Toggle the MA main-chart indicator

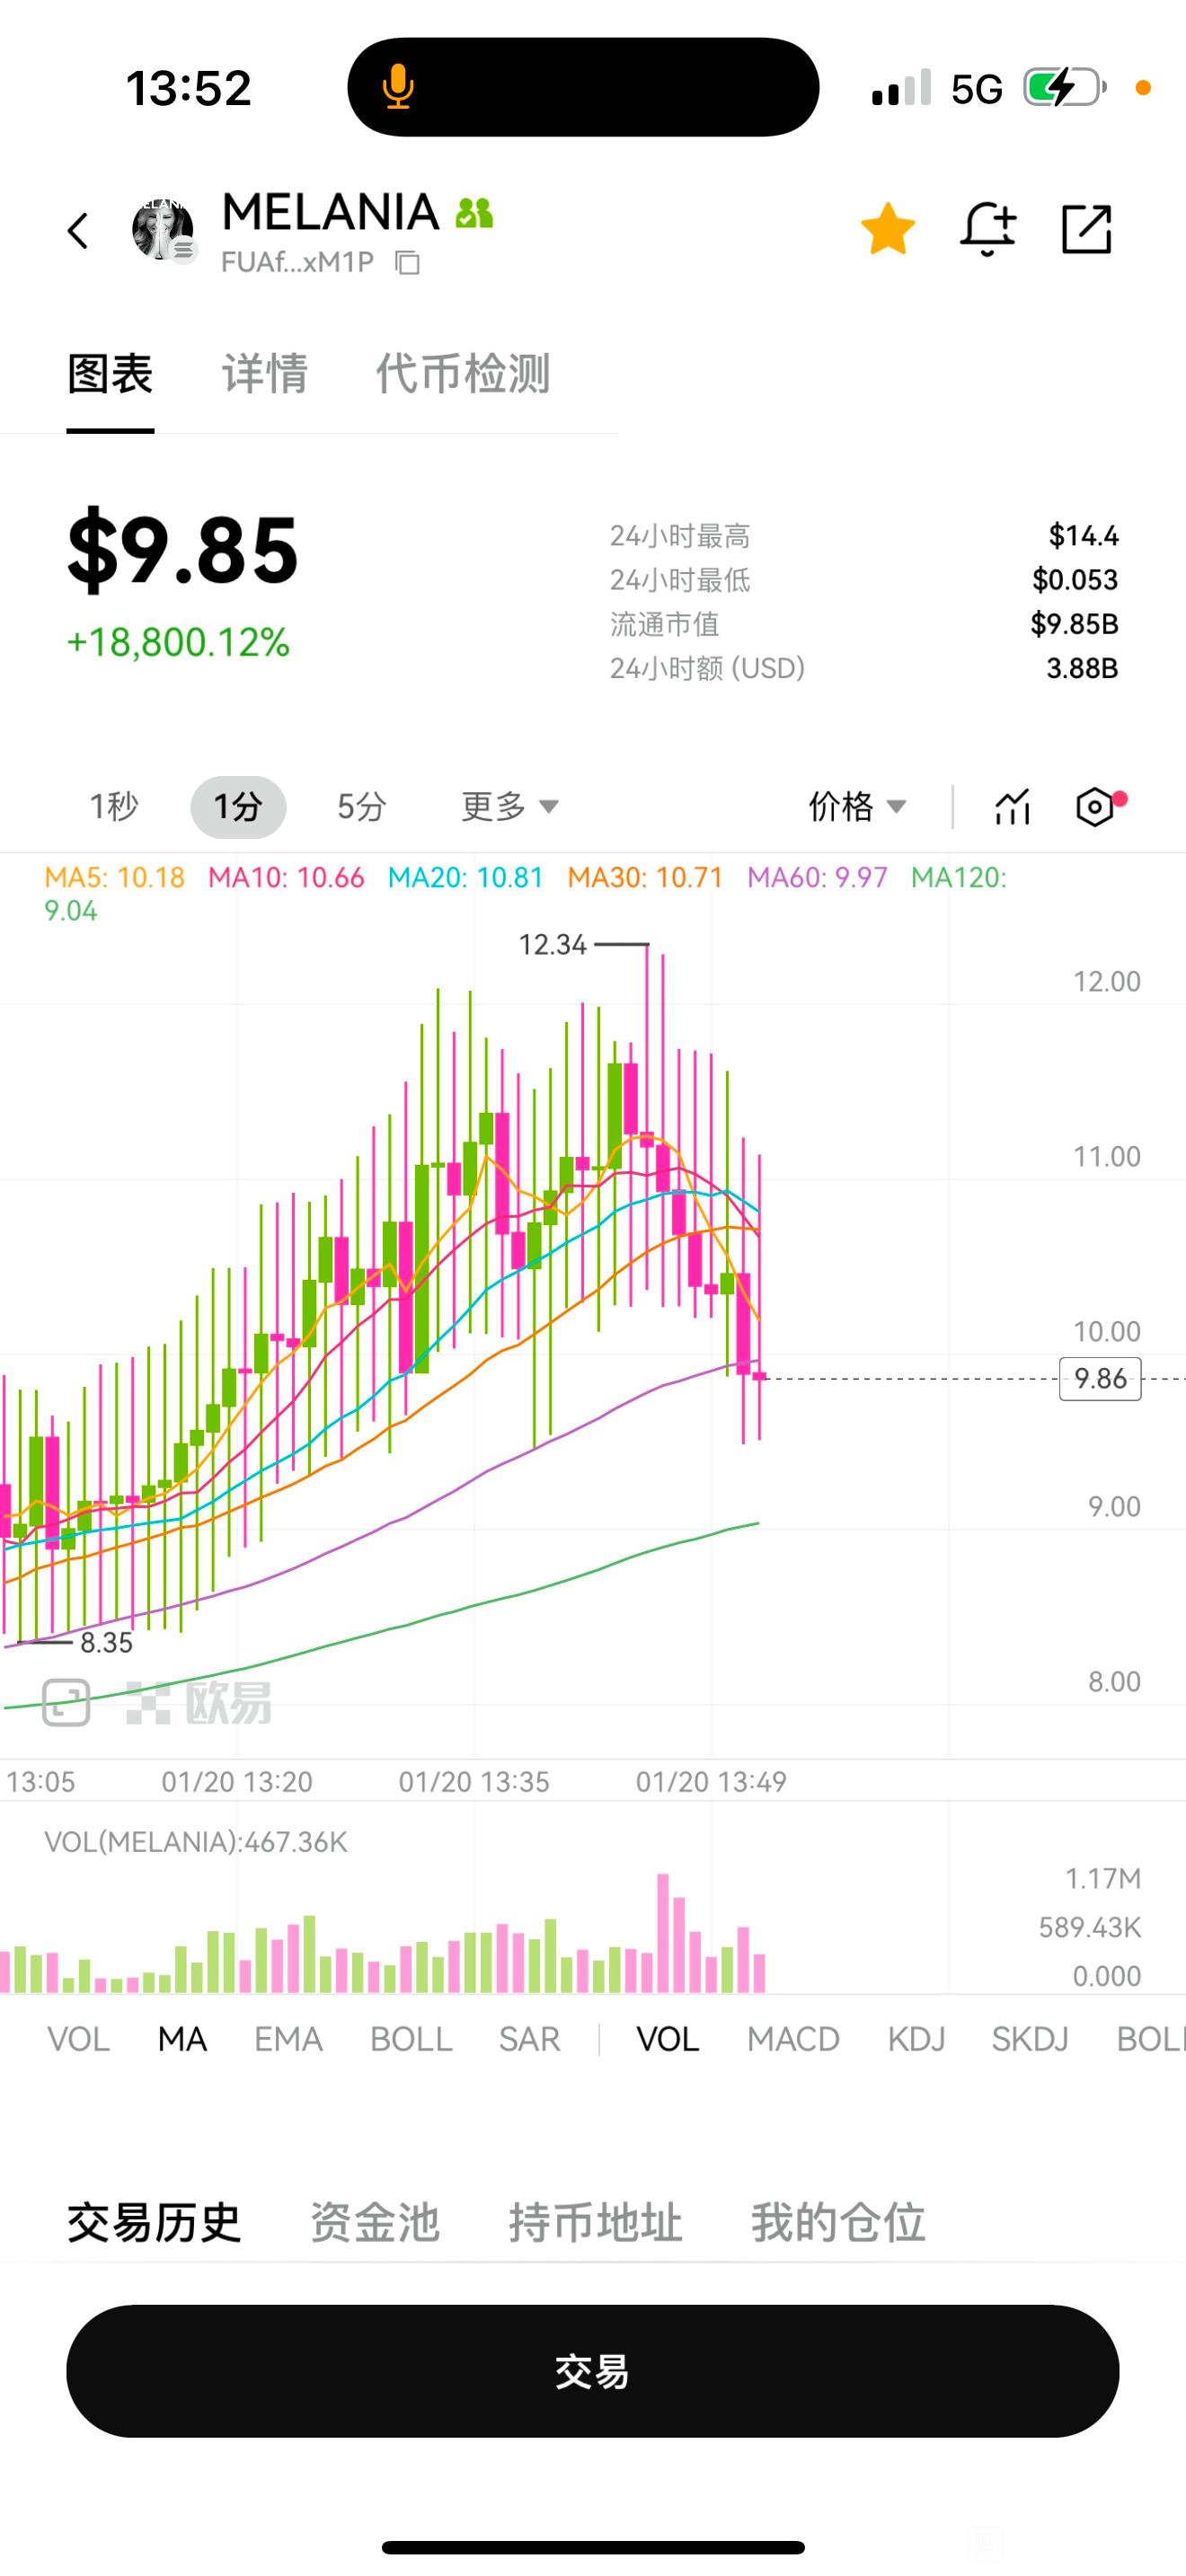point(182,2039)
